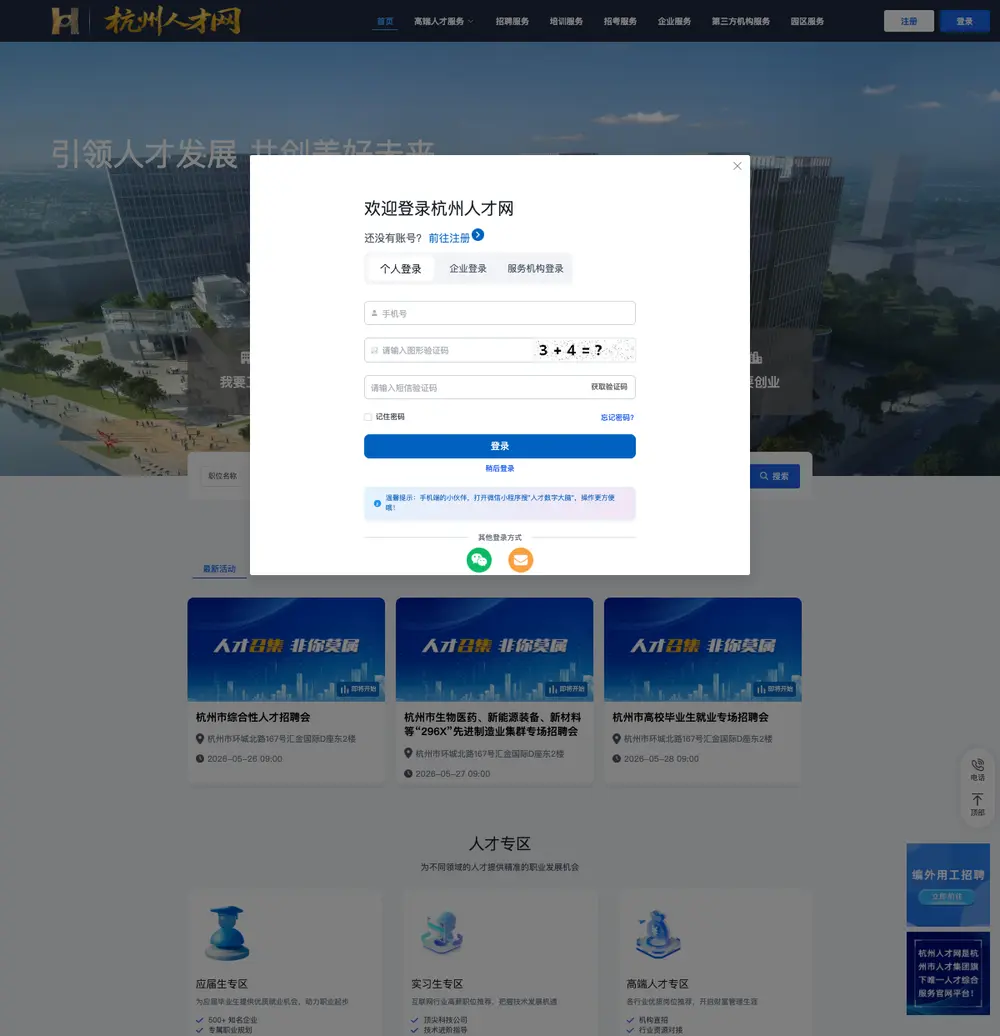Click the 登录 button in header
The image size is (1000, 1036).
click(x=964, y=21)
